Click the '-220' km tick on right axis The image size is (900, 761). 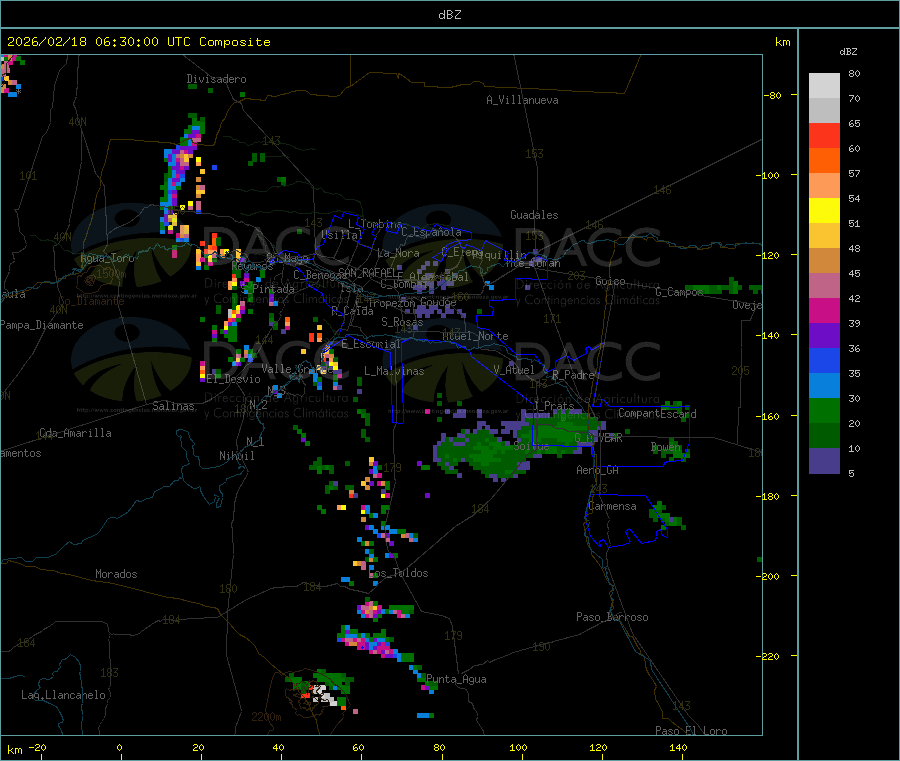770,657
